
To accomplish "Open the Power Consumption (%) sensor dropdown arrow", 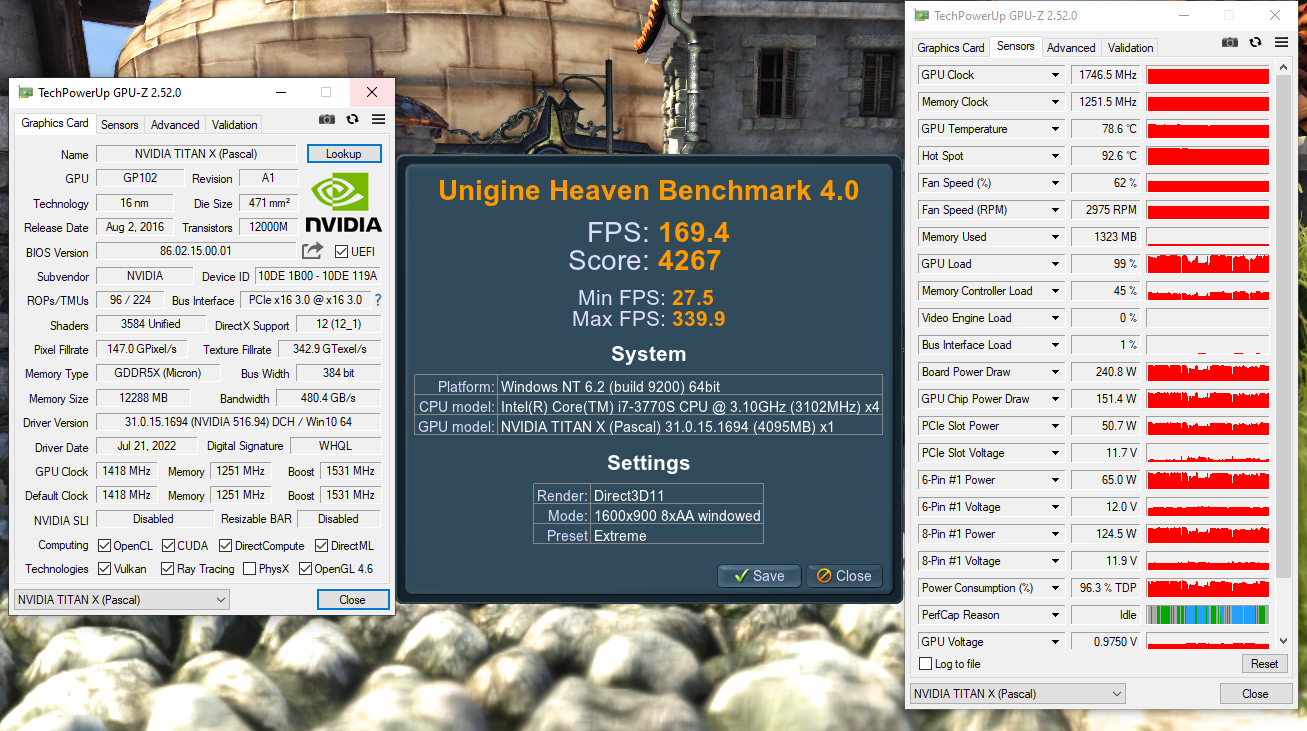I will click(1055, 588).
